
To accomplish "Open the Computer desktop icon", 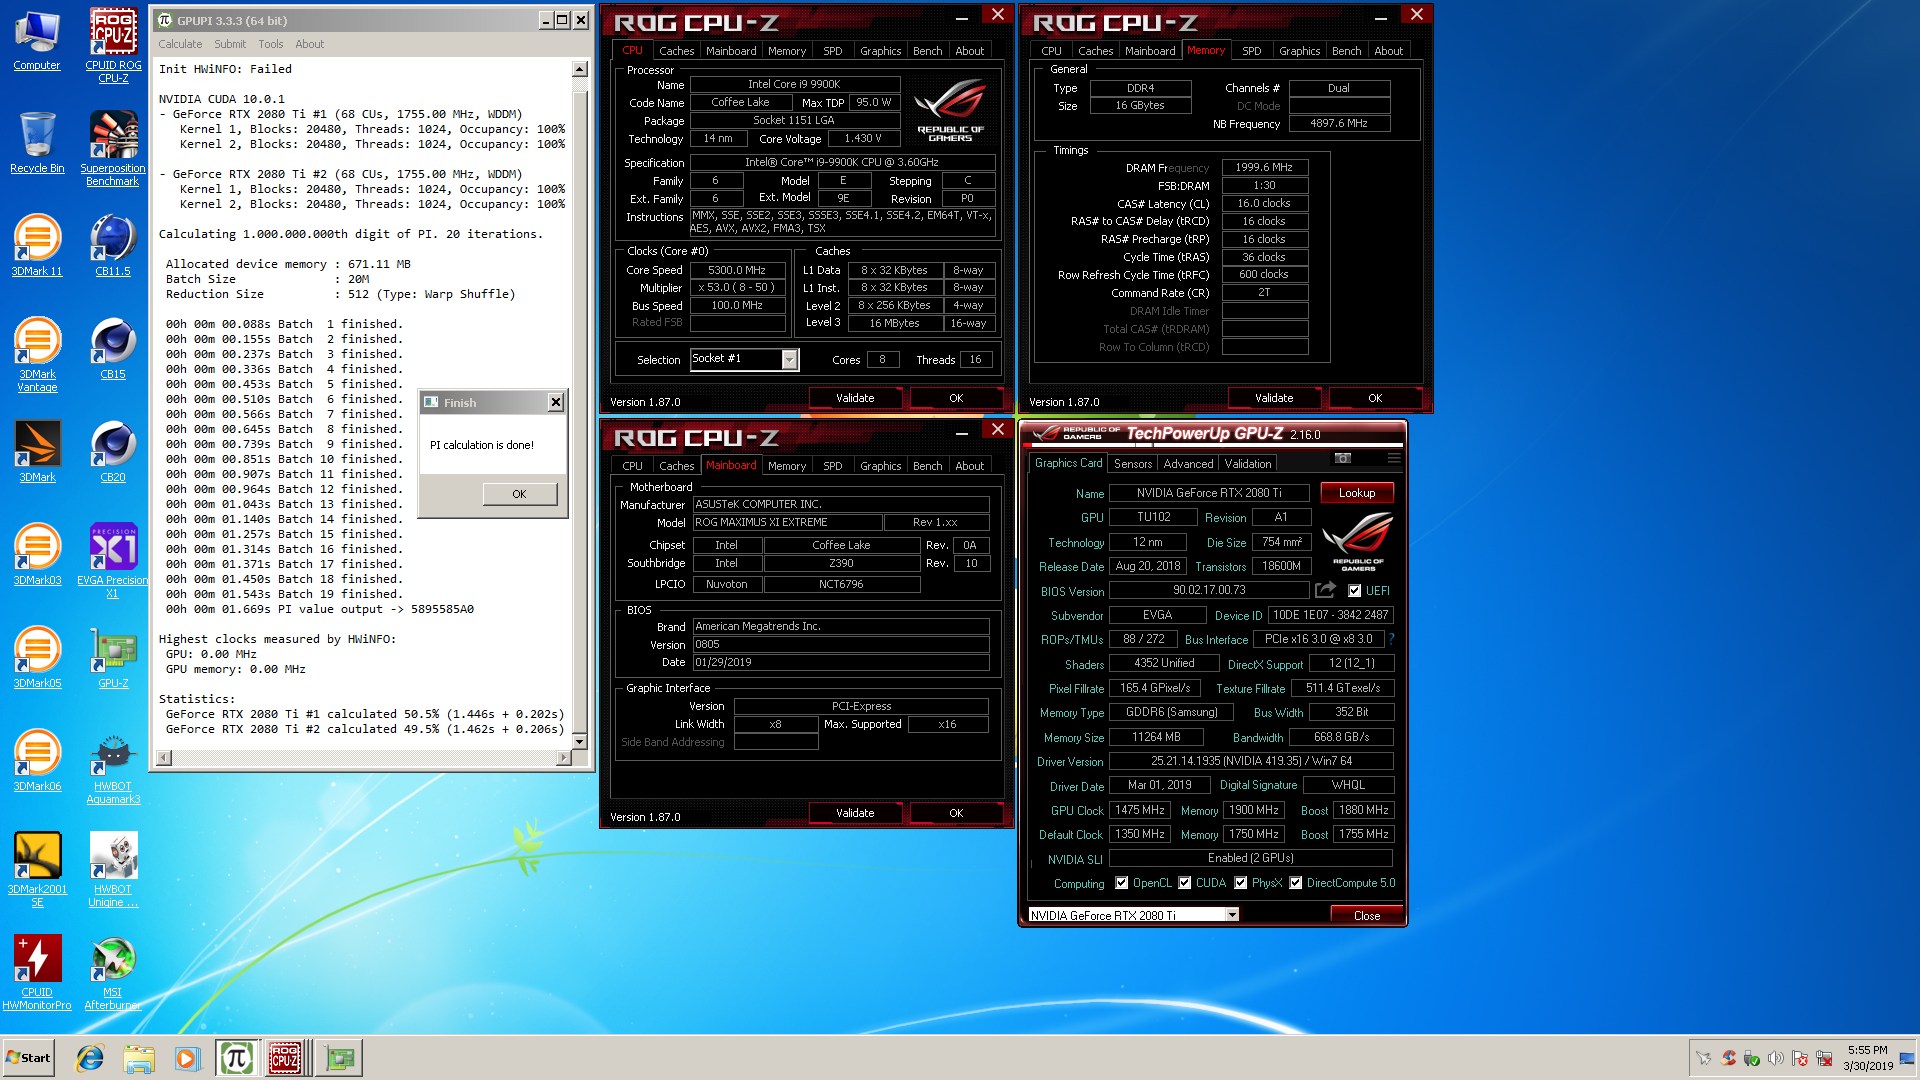I will [37, 40].
